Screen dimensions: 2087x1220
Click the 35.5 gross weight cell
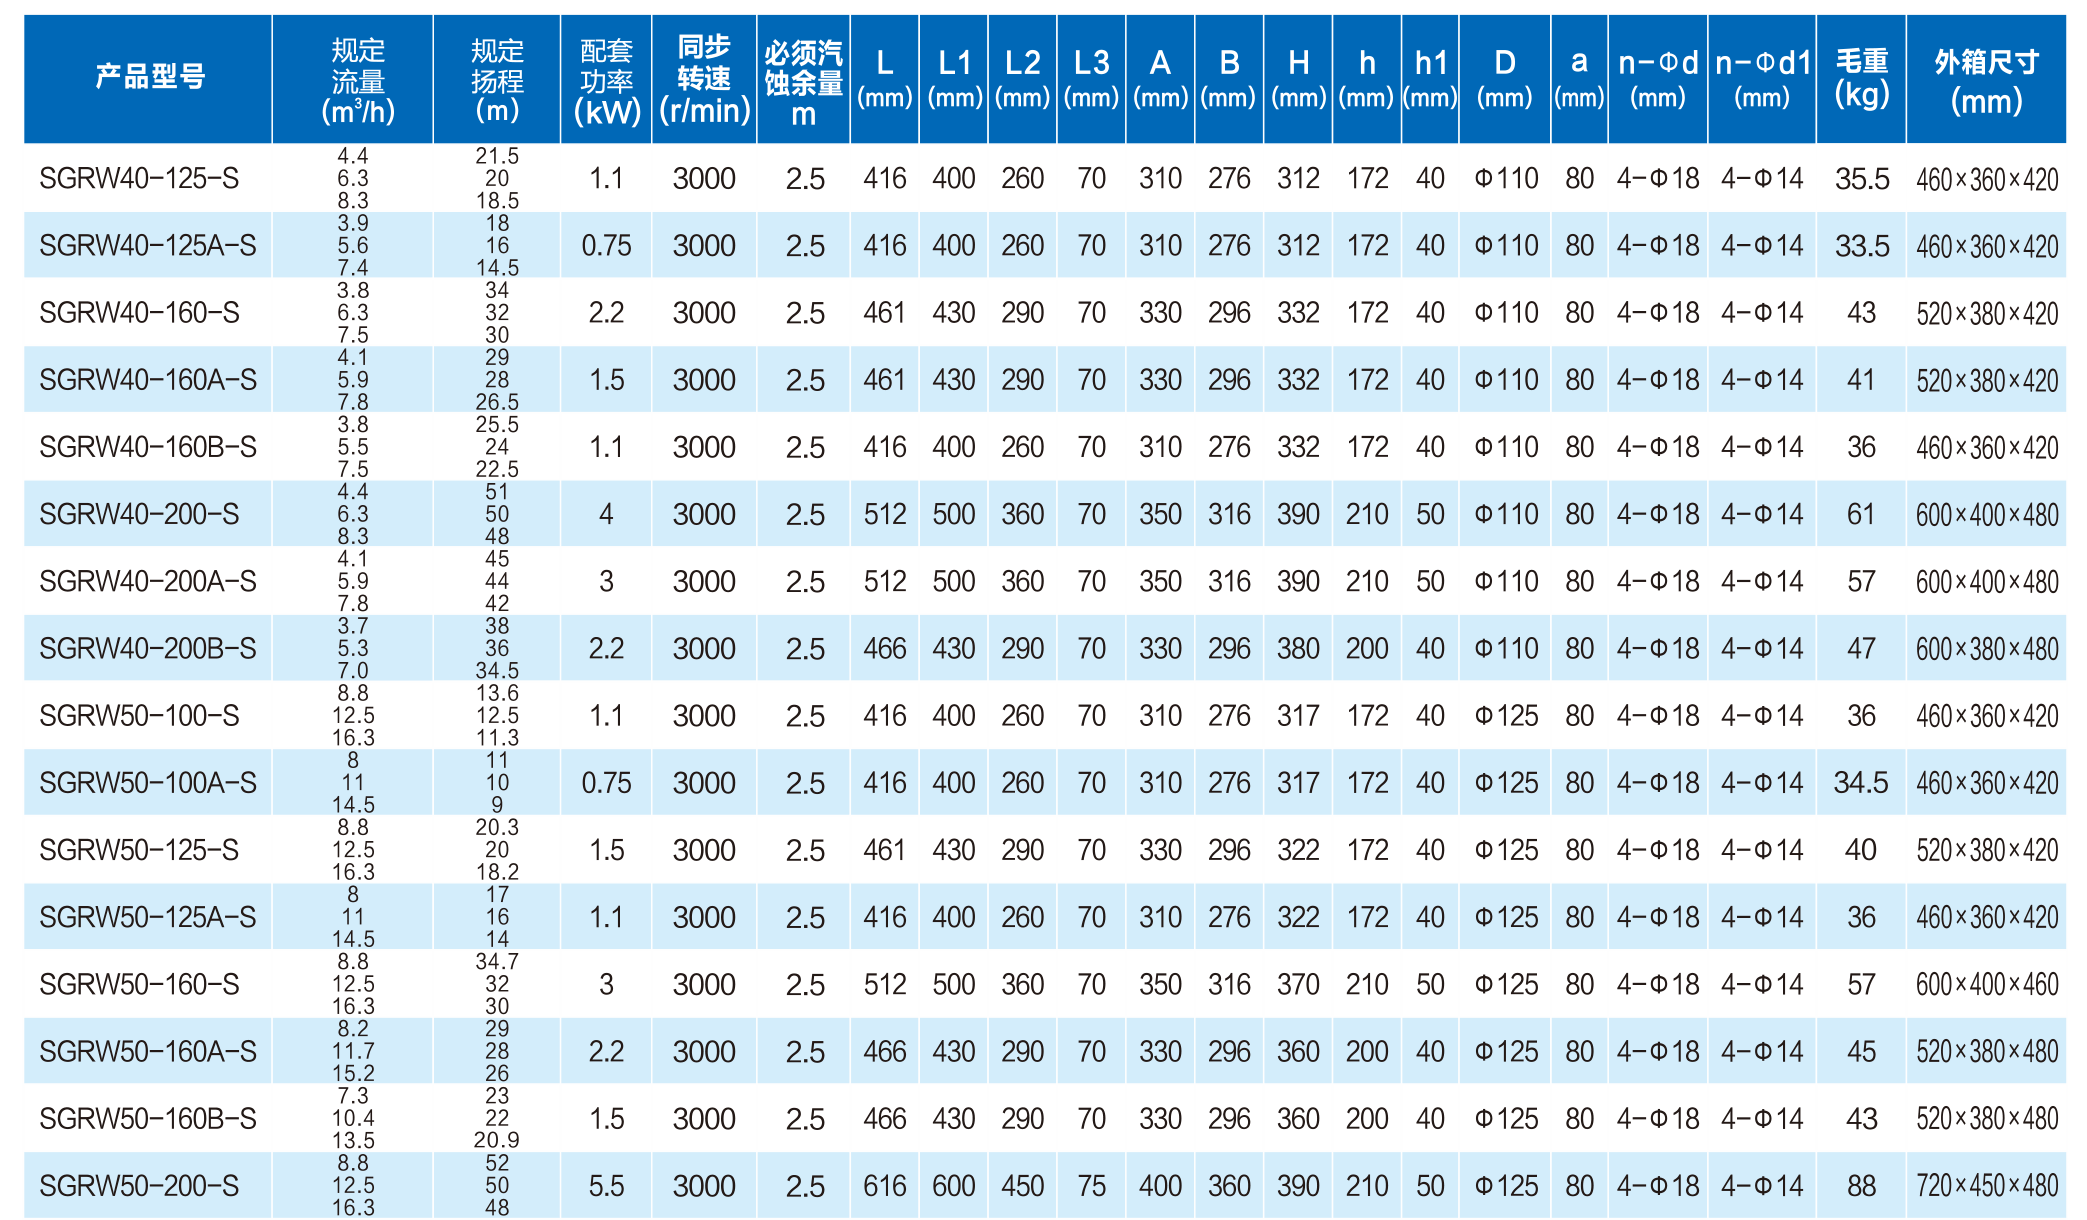tap(1861, 179)
